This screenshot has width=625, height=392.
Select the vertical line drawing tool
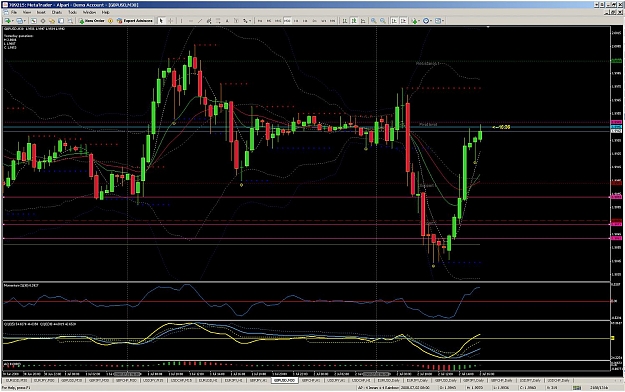point(181,21)
